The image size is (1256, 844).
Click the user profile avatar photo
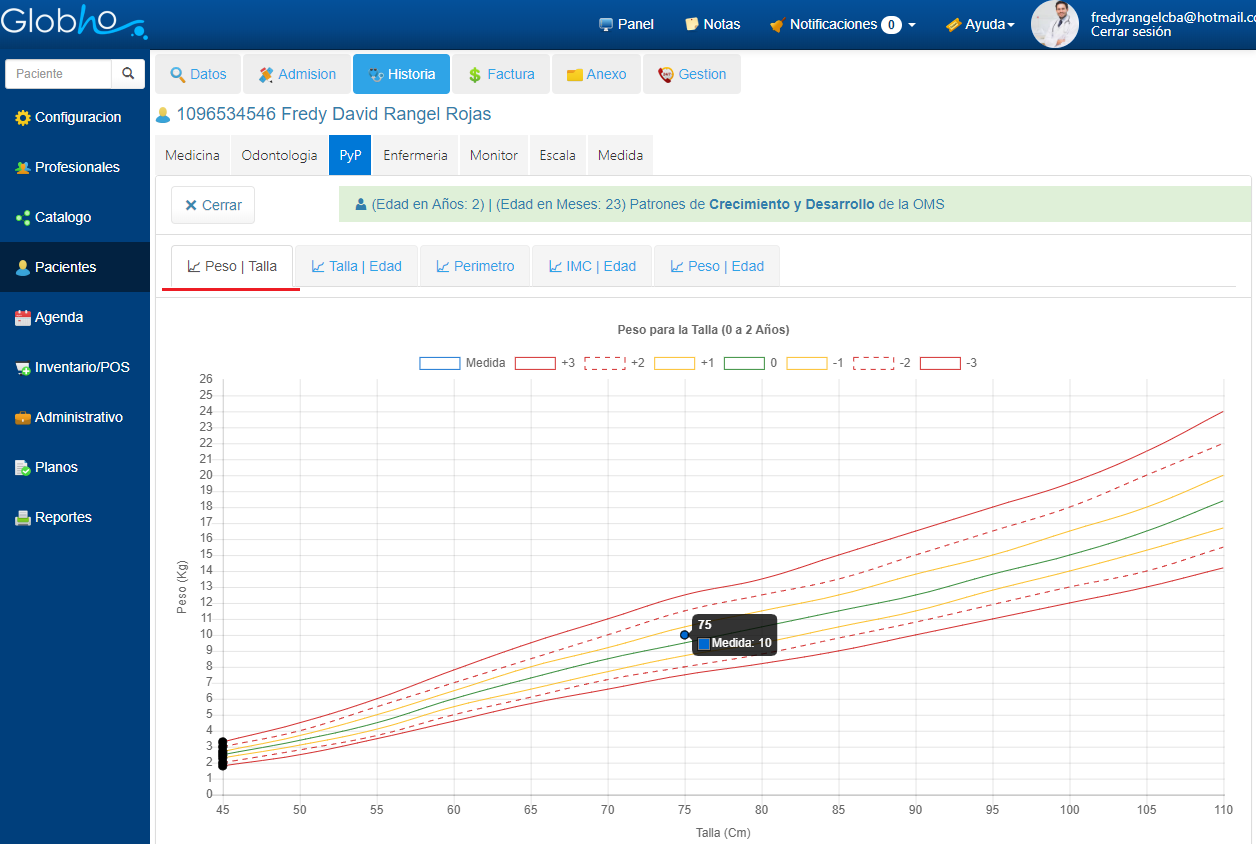coord(1055,24)
